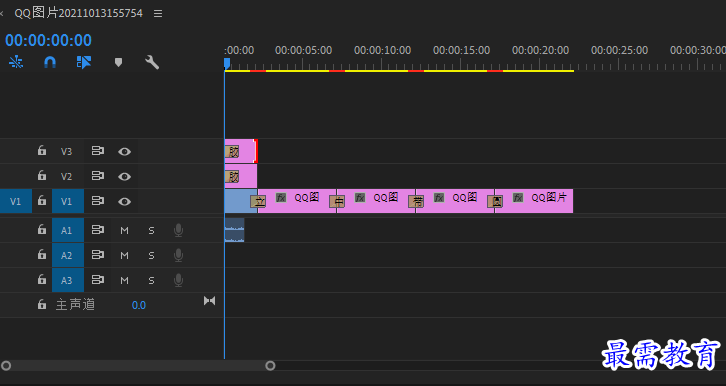726x386 pixels.
Task: Click the playhead marker on the time ruler
Action: [227, 63]
